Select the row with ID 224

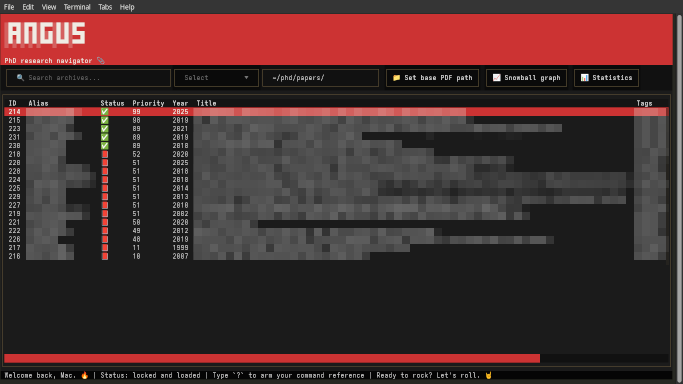pos(335,180)
